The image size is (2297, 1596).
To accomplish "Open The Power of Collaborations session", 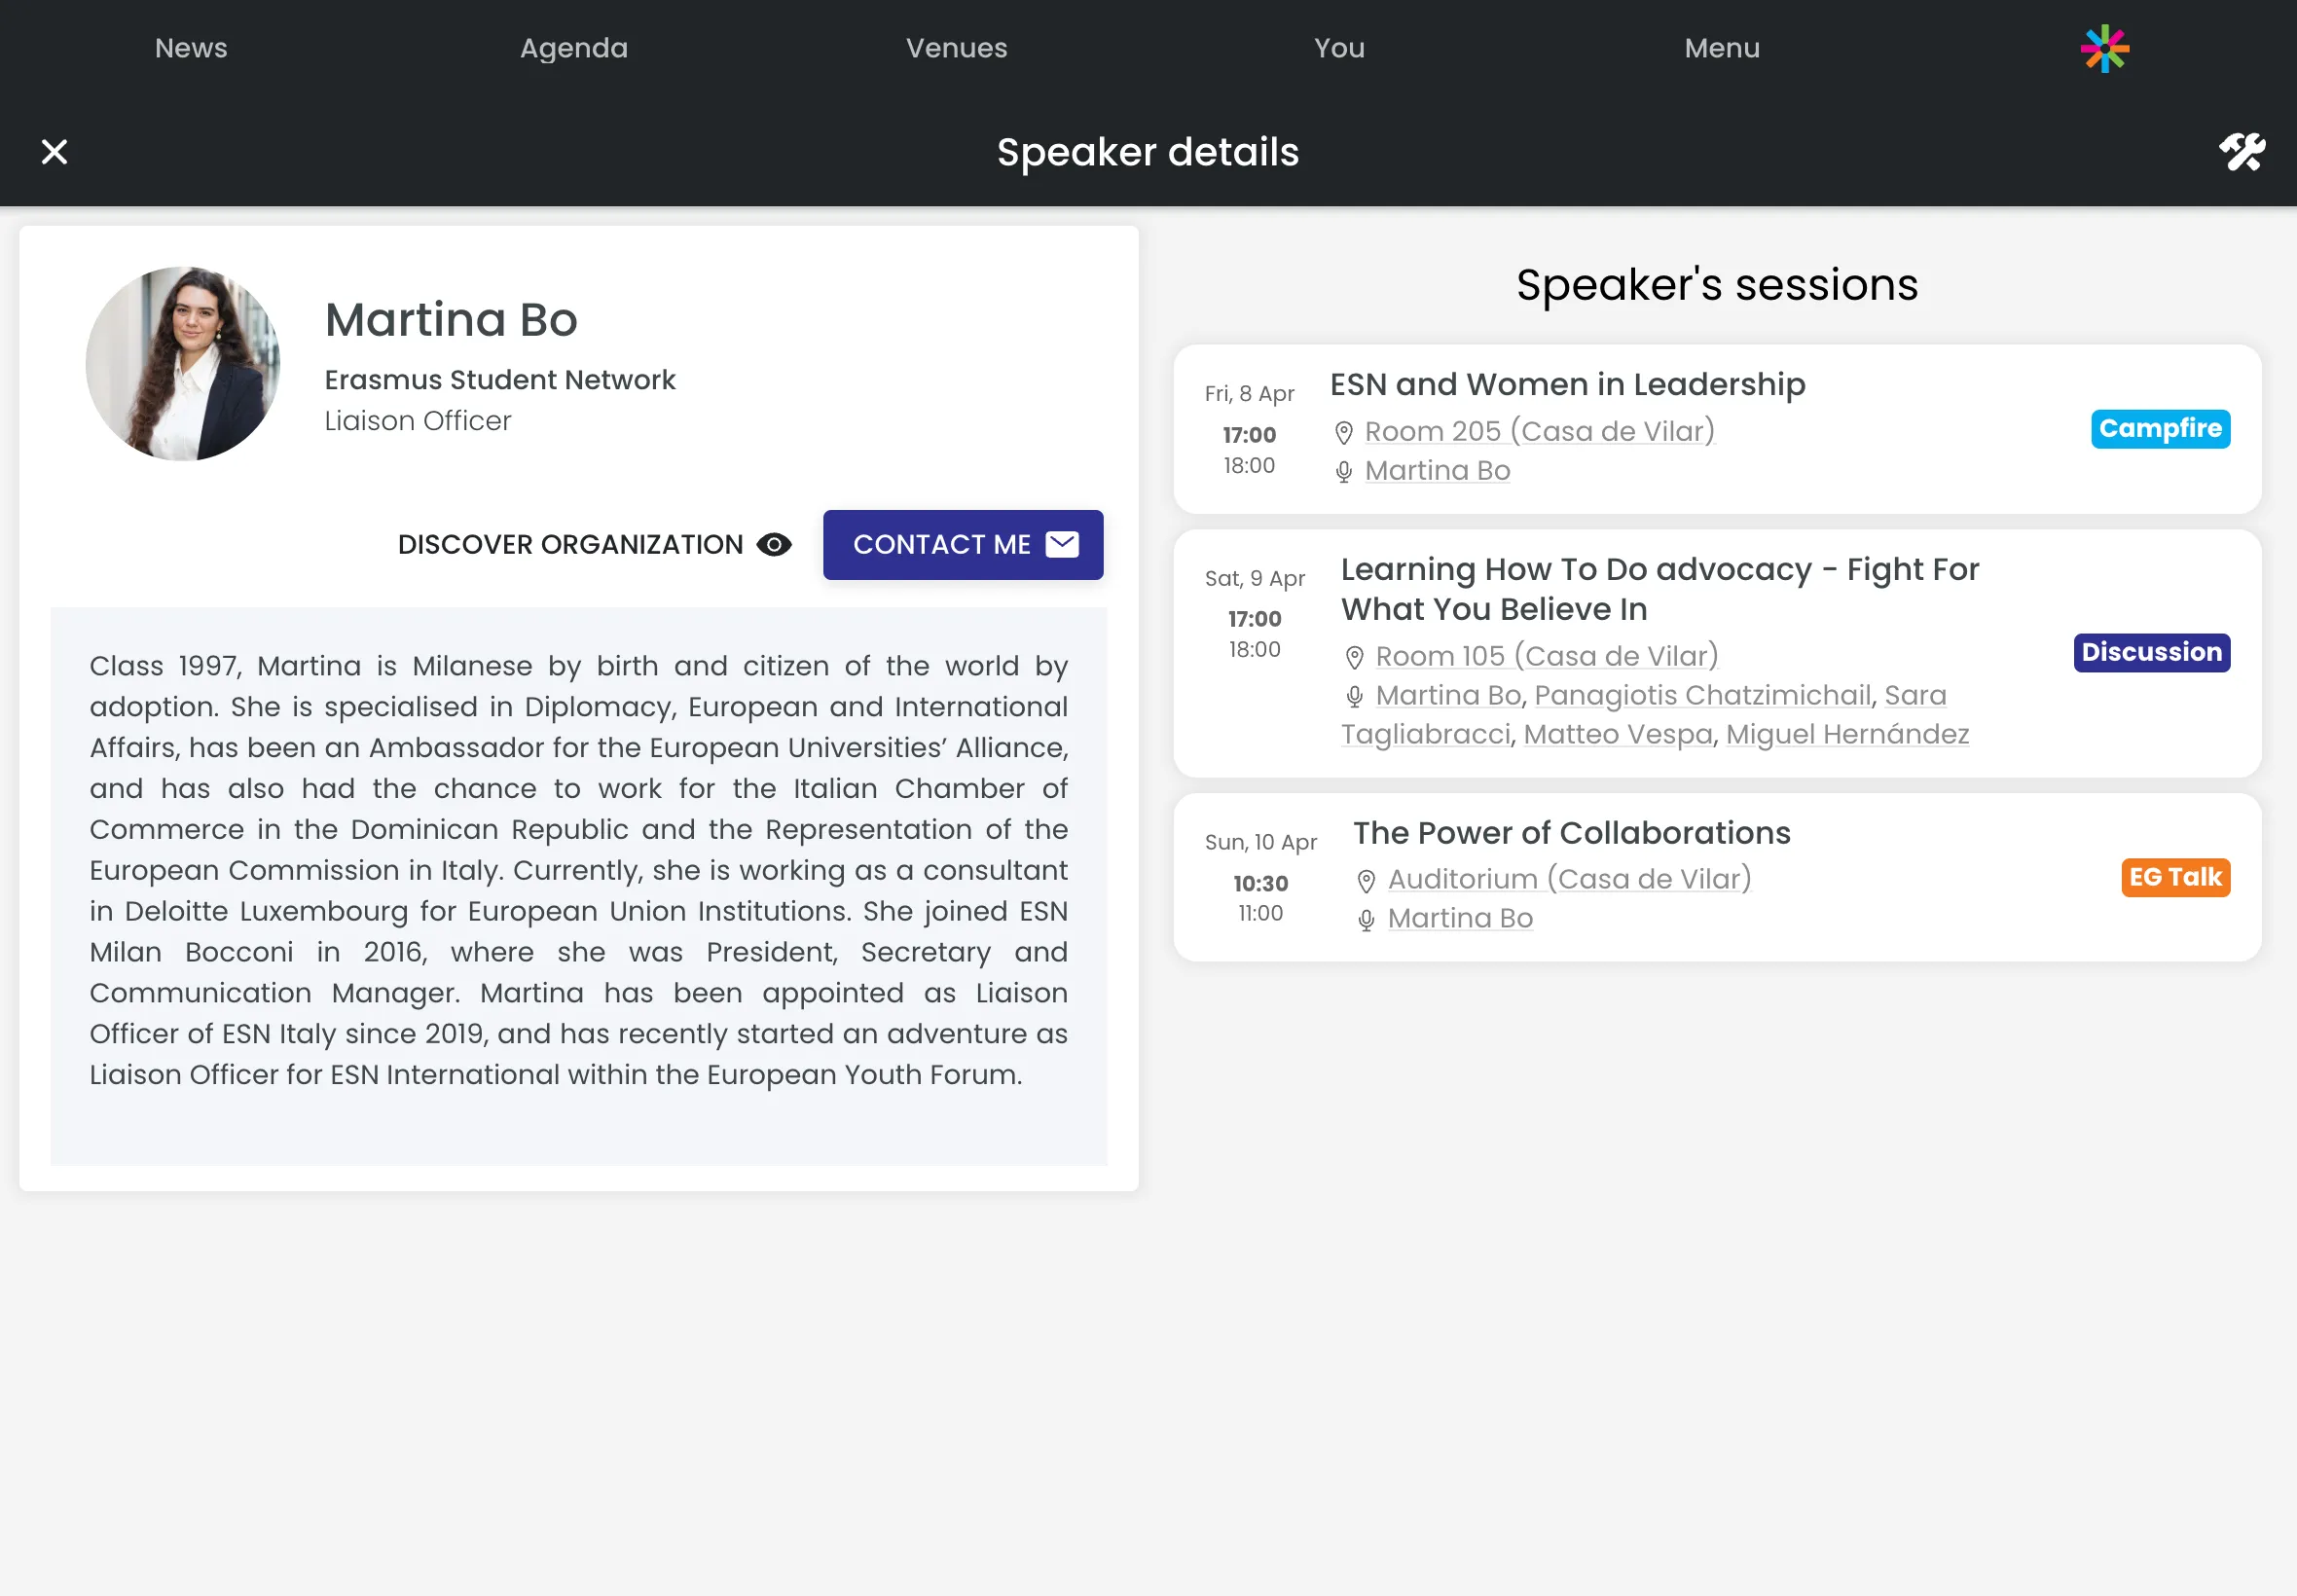I will [1571, 833].
